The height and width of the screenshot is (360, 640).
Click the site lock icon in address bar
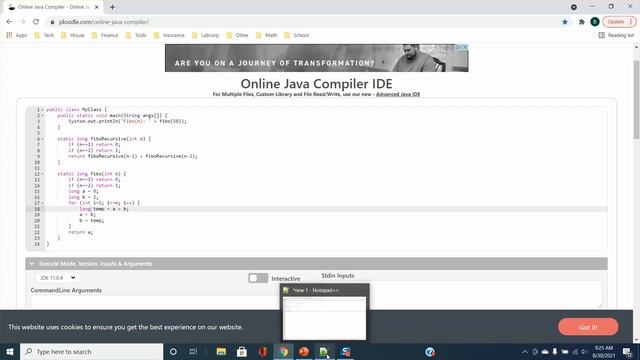[52, 22]
